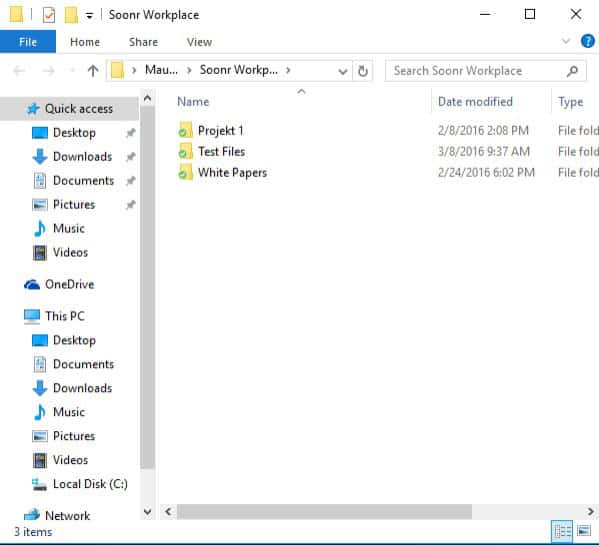Select Network in navigation pane
The width and height of the screenshot is (599, 545).
click(x=67, y=516)
